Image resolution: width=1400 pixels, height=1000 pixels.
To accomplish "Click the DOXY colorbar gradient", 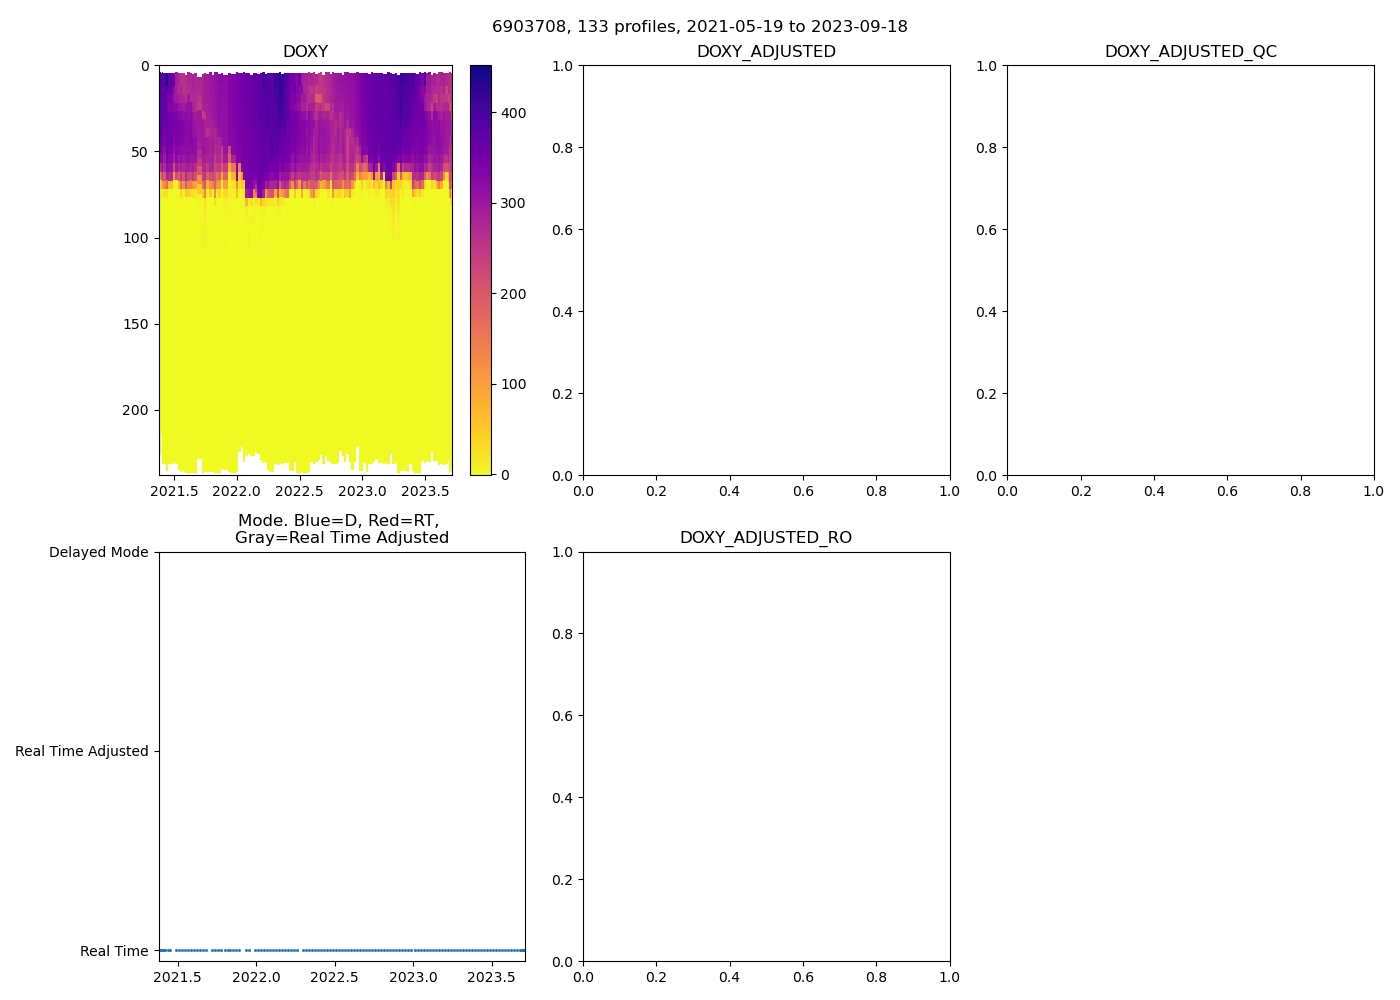I will (x=480, y=270).
